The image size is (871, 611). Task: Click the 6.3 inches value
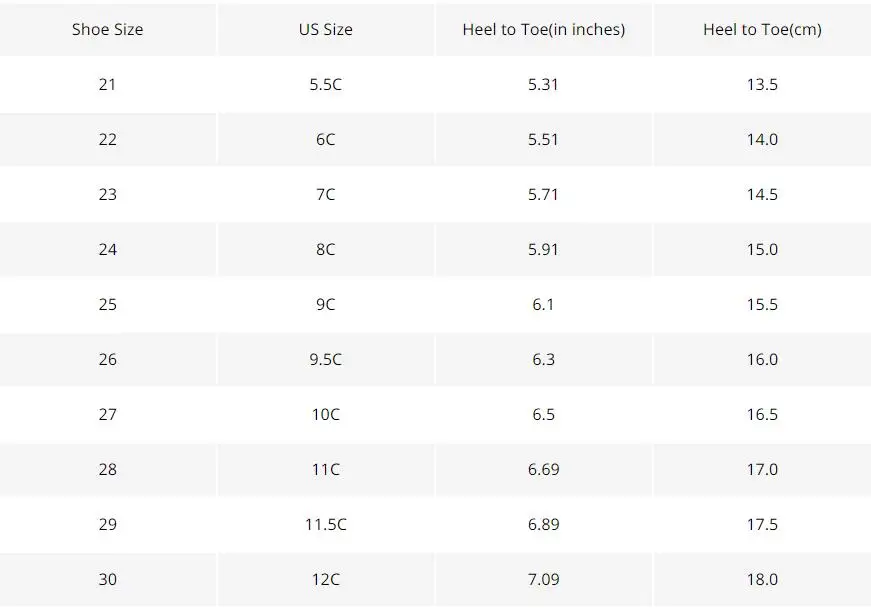click(x=543, y=359)
